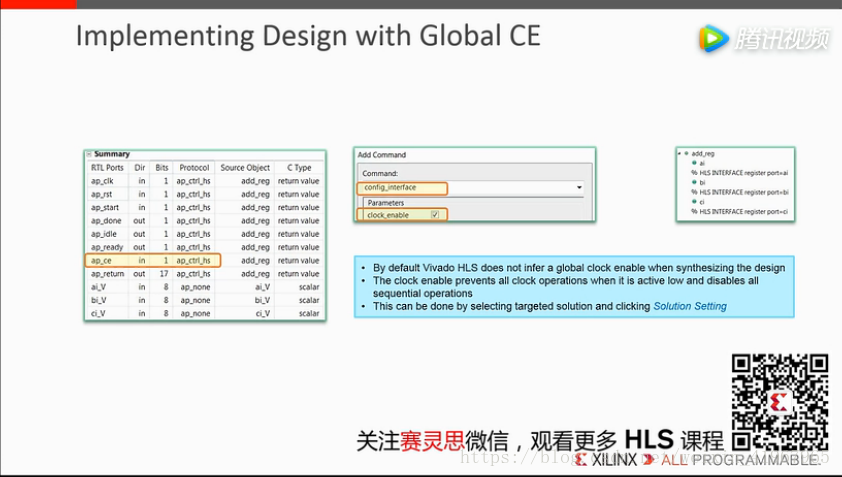Click the Tencent Video play logo icon
842x477 pixels.
pyautogui.click(x=714, y=39)
